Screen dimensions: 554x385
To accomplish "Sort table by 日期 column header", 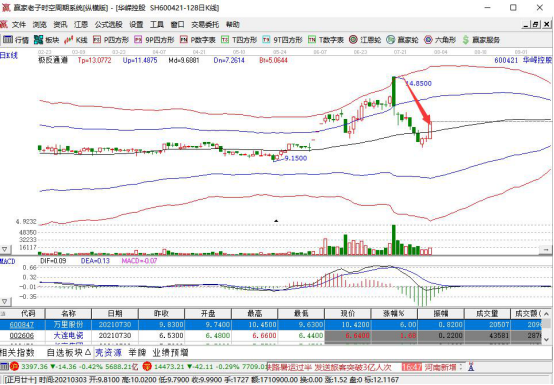I will [x=115, y=314].
